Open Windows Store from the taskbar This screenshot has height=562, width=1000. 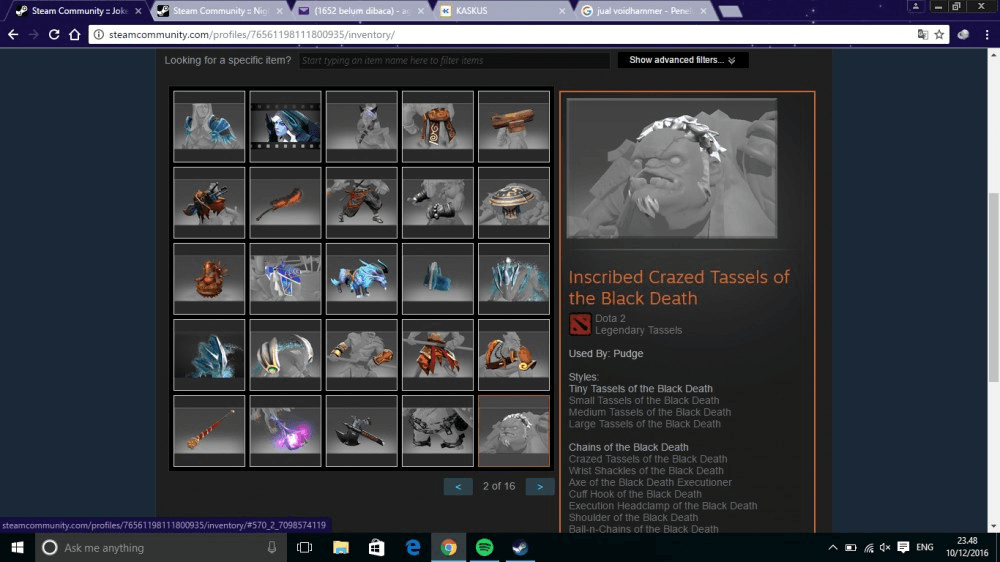coord(376,547)
